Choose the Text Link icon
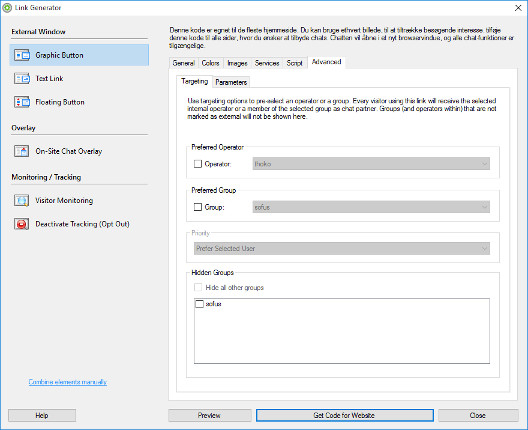The height and width of the screenshot is (430, 528). point(22,78)
